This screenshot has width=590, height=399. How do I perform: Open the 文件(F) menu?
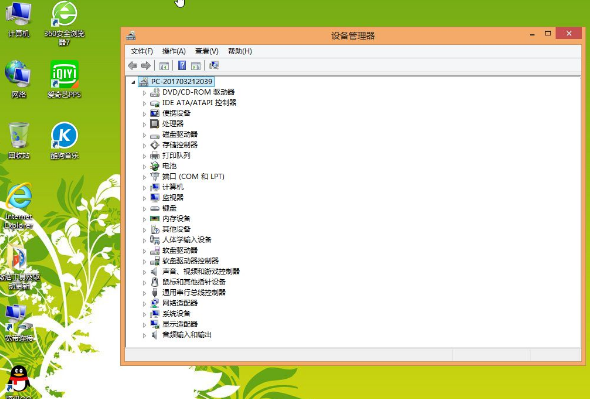point(142,51)
